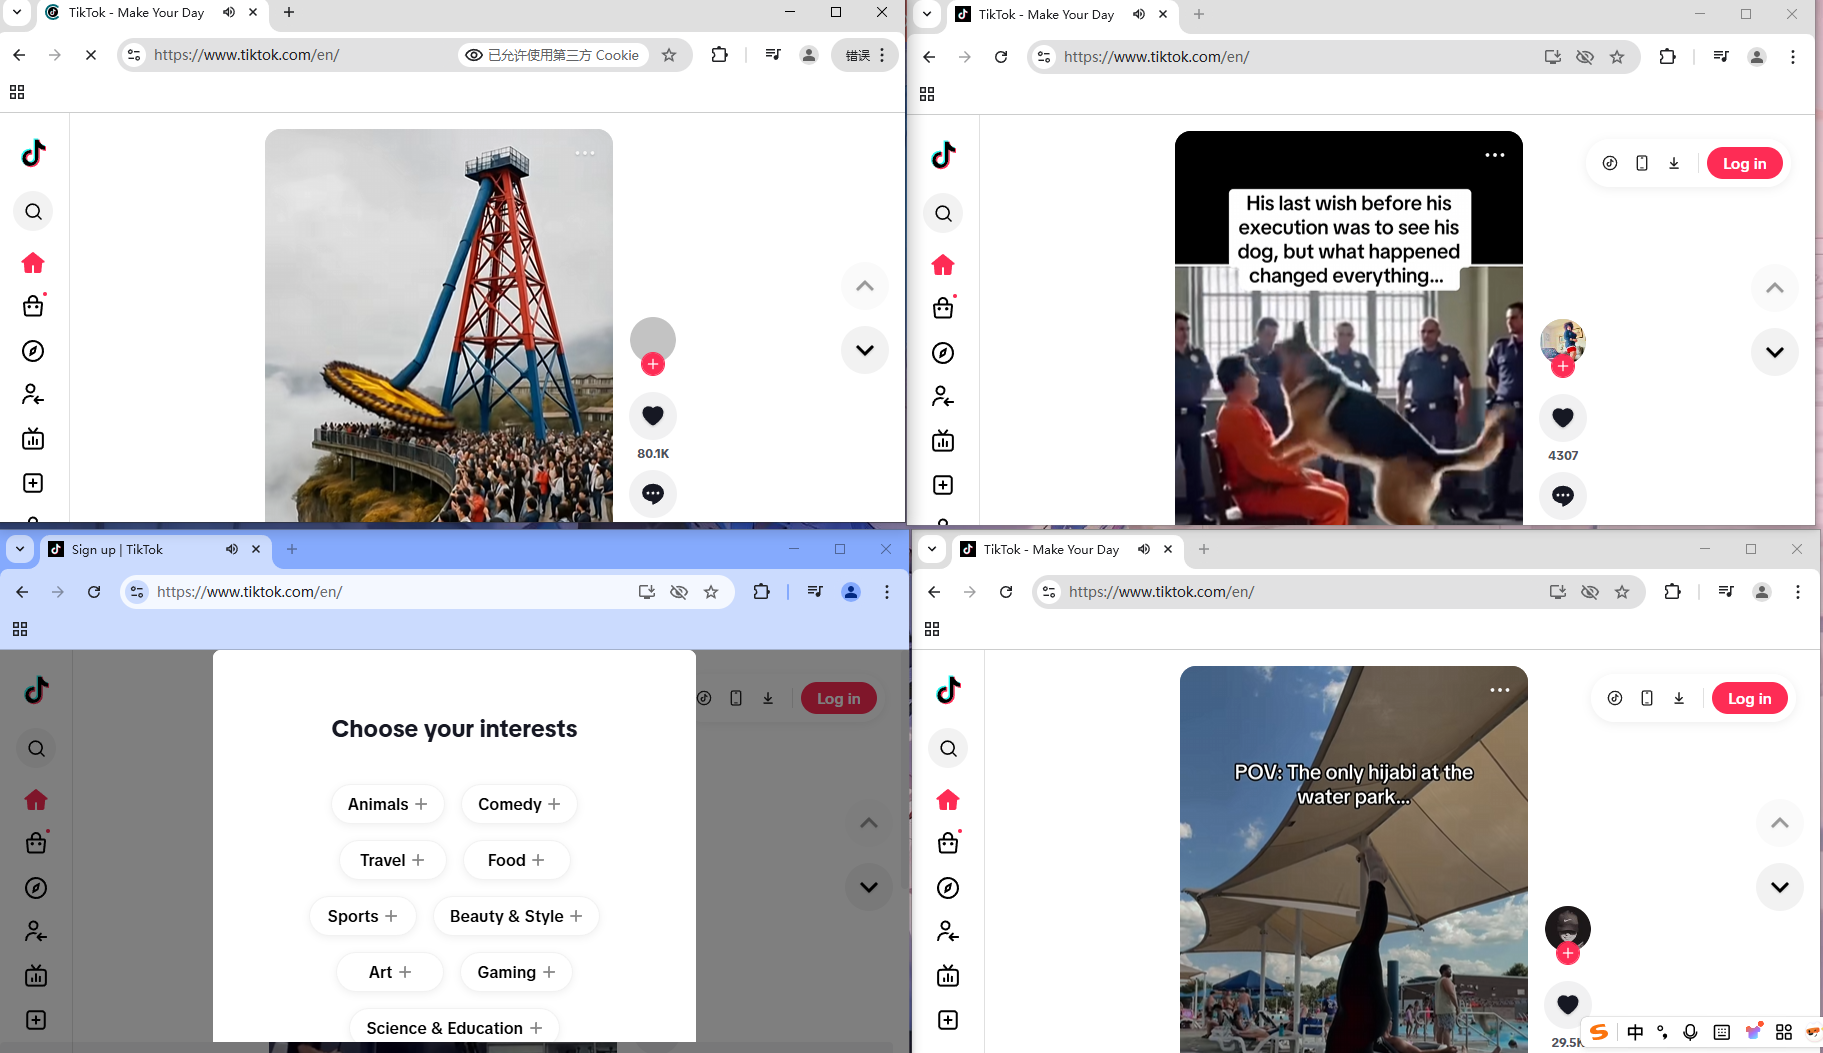This screenshot has width=1823, height=1053.
Task: Open Chrome menu in the amusement ride window
Action: tap(882, 55)
